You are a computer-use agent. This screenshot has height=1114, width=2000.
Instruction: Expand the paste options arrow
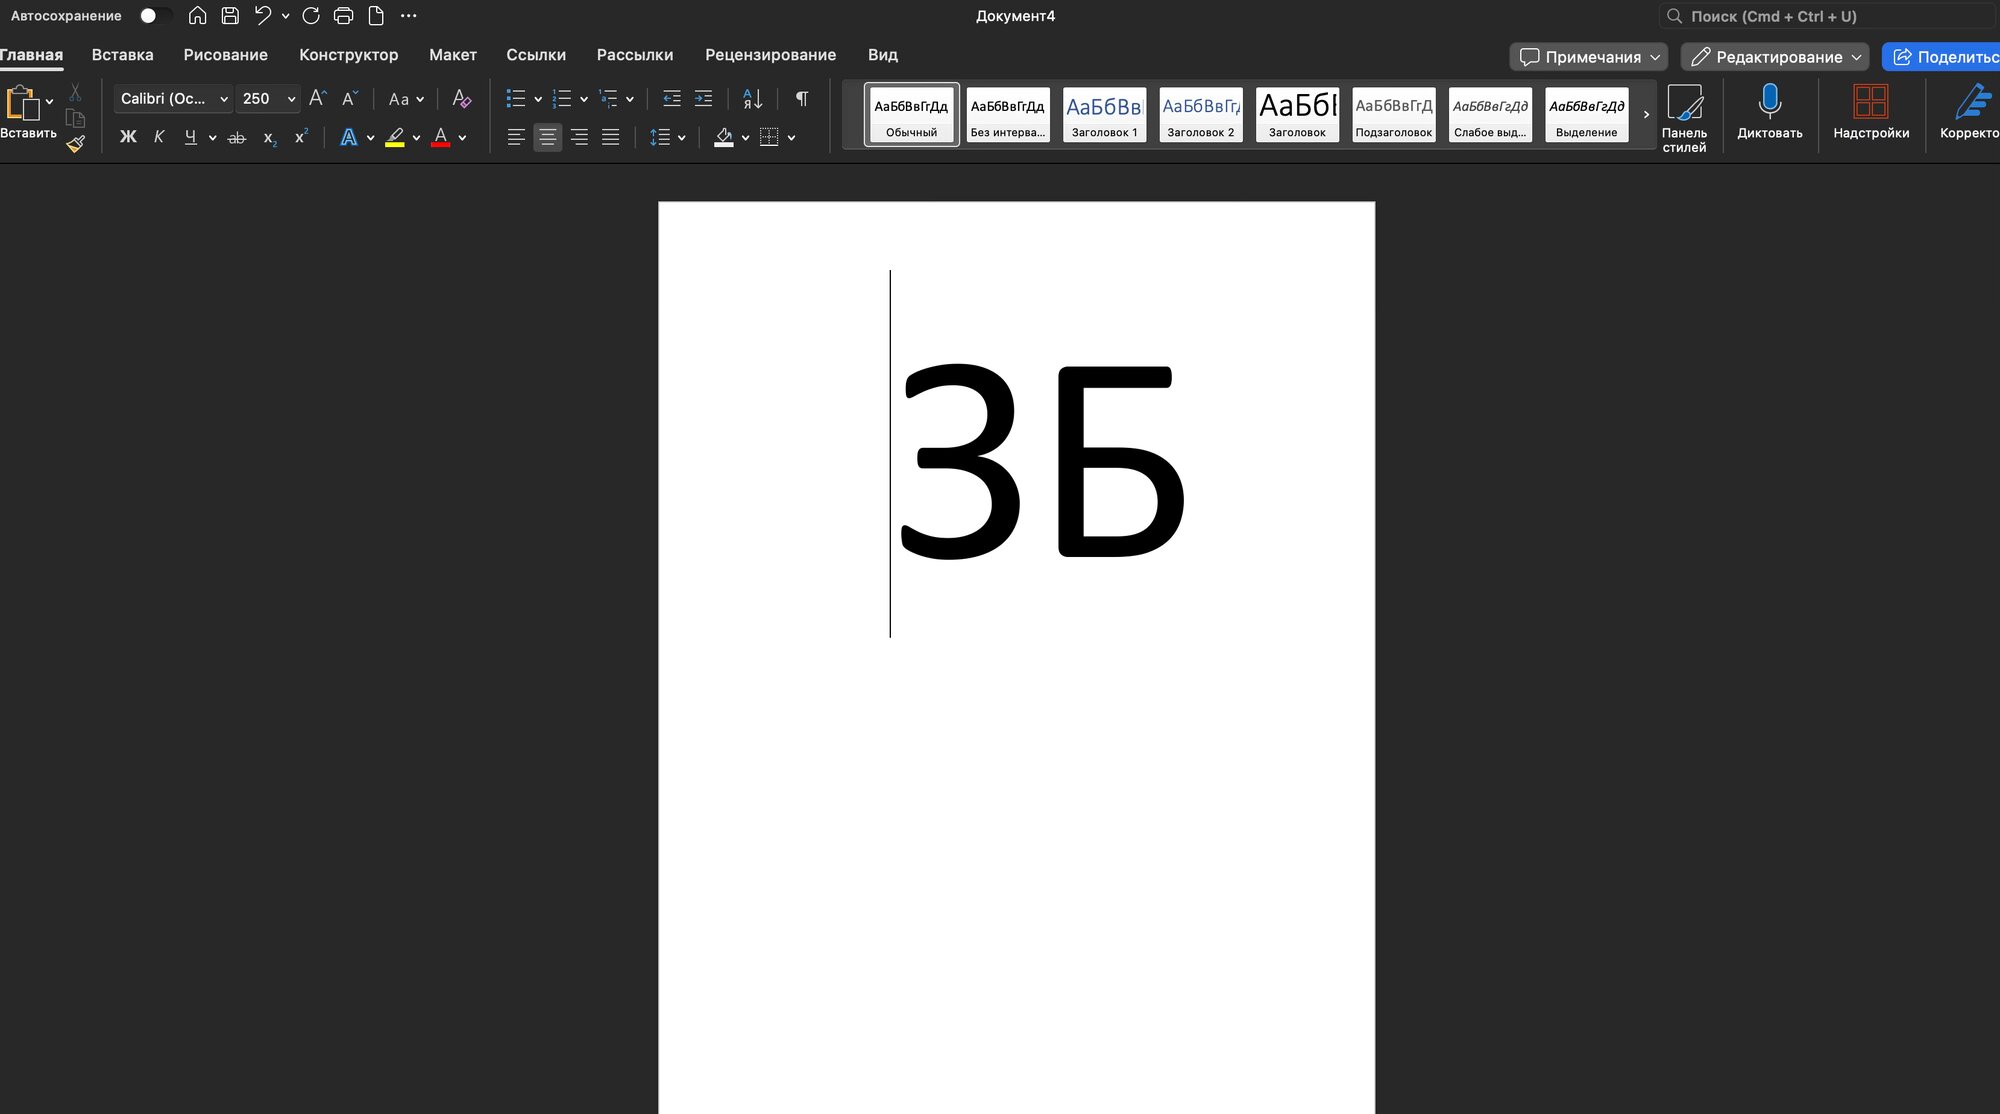(x=50, y=102)
